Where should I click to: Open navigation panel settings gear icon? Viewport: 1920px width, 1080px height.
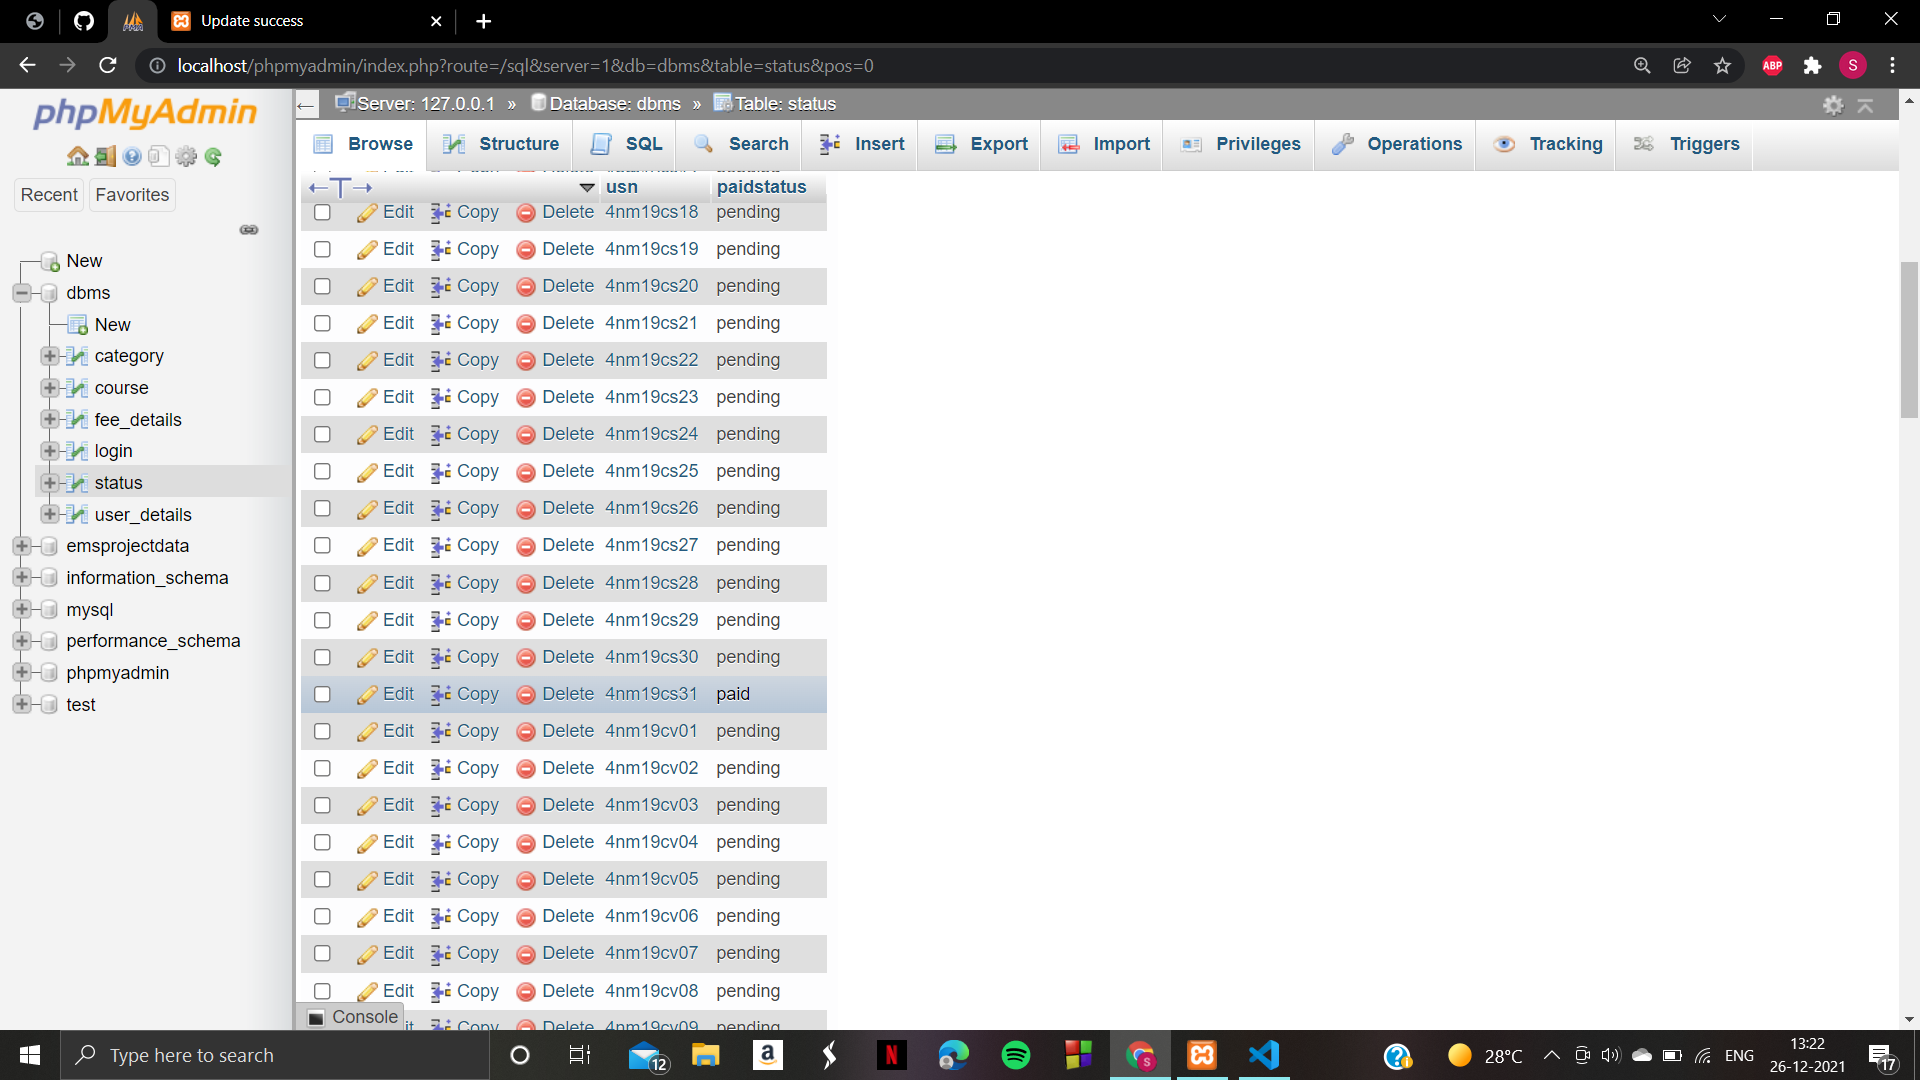(x=186, y=157)
